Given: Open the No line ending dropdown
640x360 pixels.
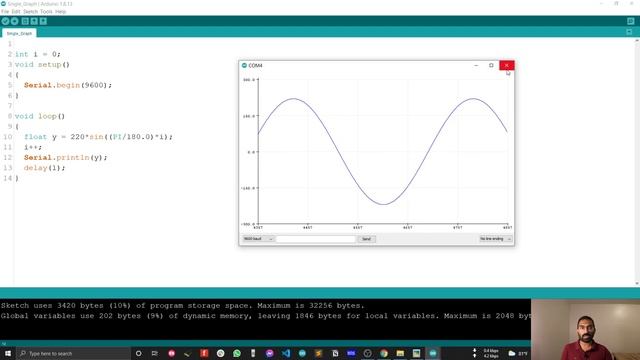Looking at the screenshot, I should coord(496,239).
